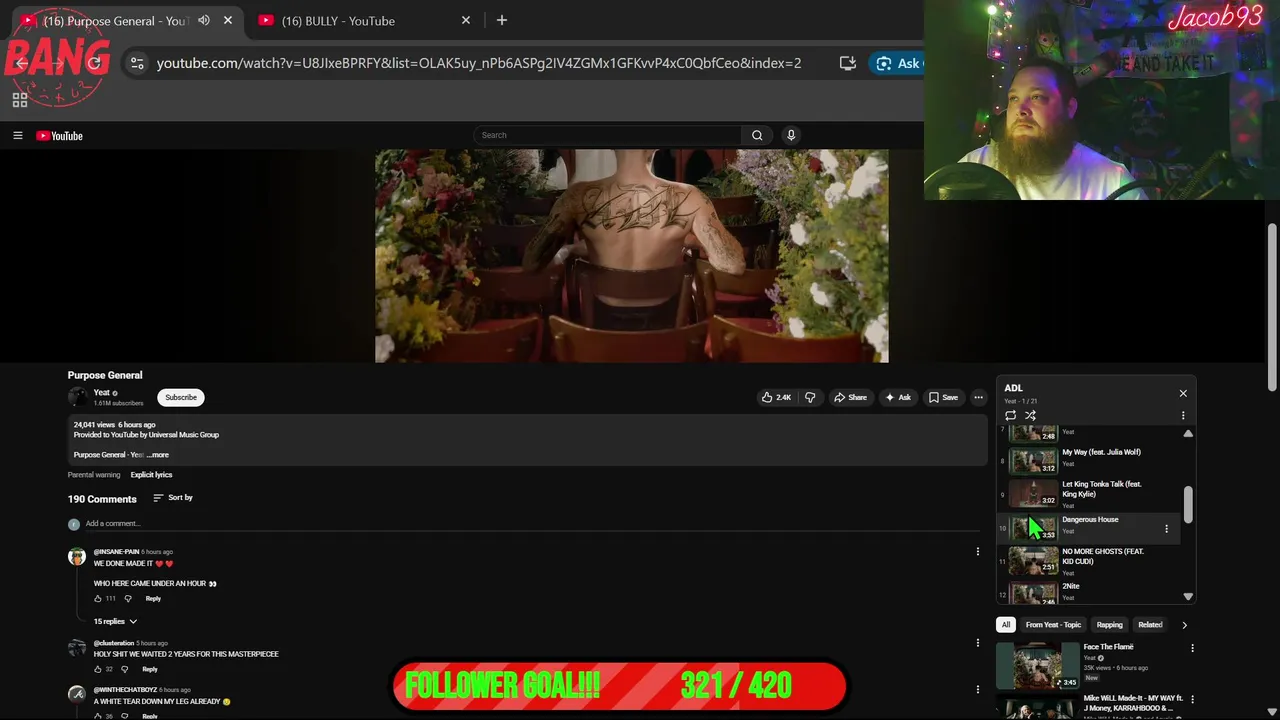Open ADL playlist options menu
Screen dimensions: 1280x720
pyautogui.click(x=1183, y=415)
